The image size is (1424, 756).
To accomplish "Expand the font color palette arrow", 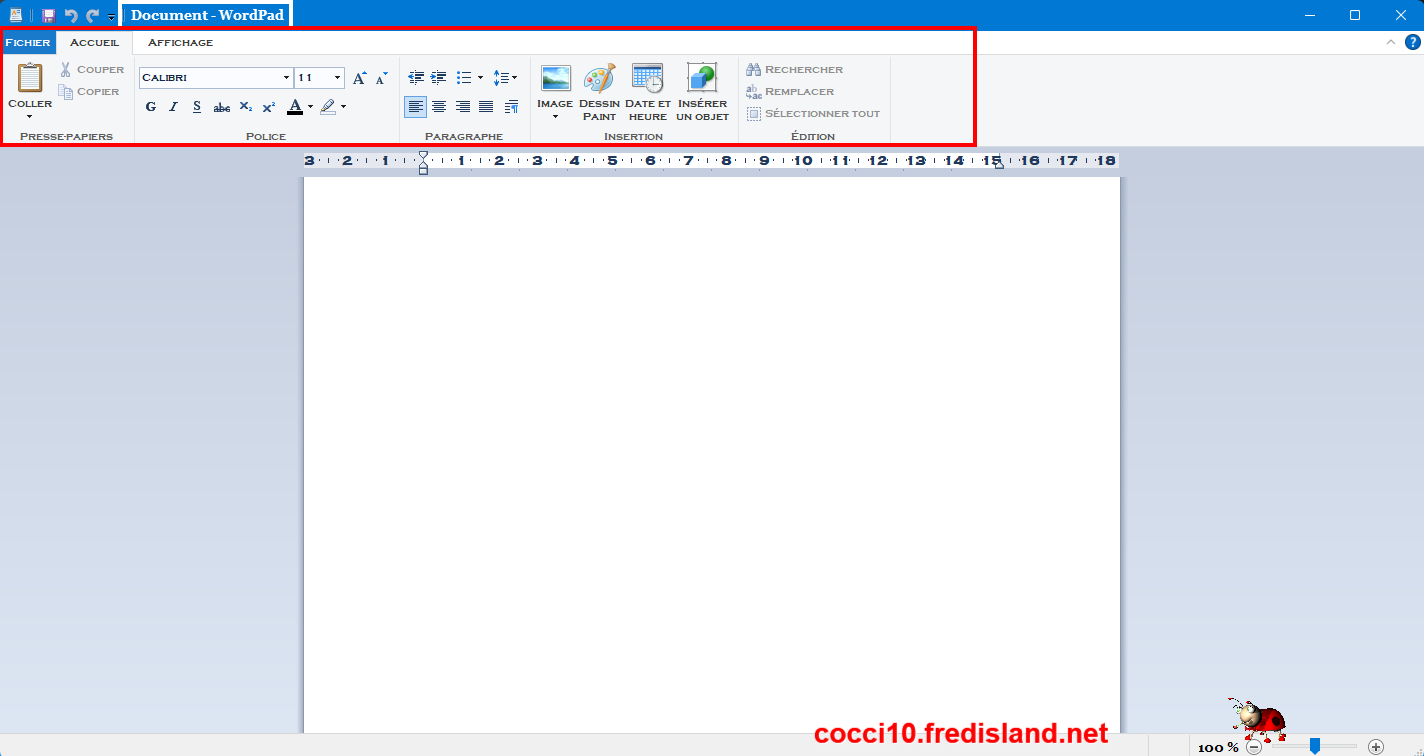I will (x=310, y=107).
